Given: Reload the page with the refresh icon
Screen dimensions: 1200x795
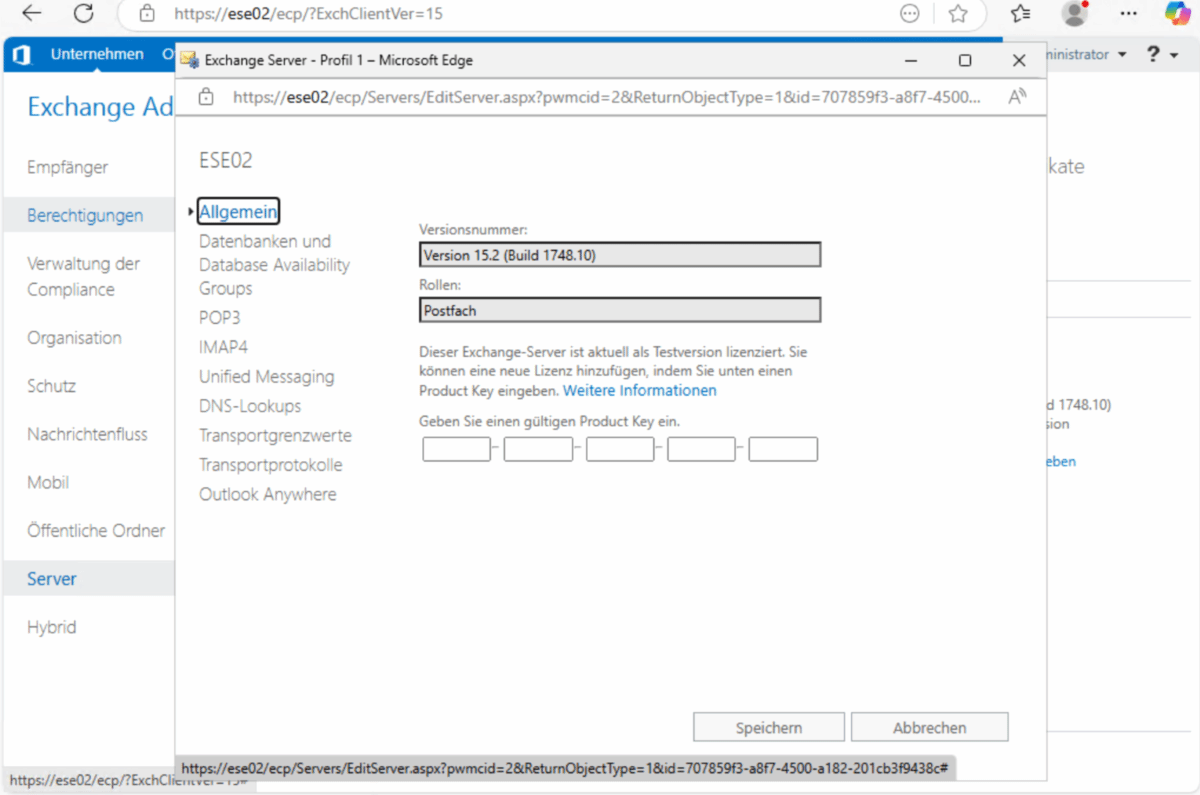Looking at the screenshot, I should (84, 14).
